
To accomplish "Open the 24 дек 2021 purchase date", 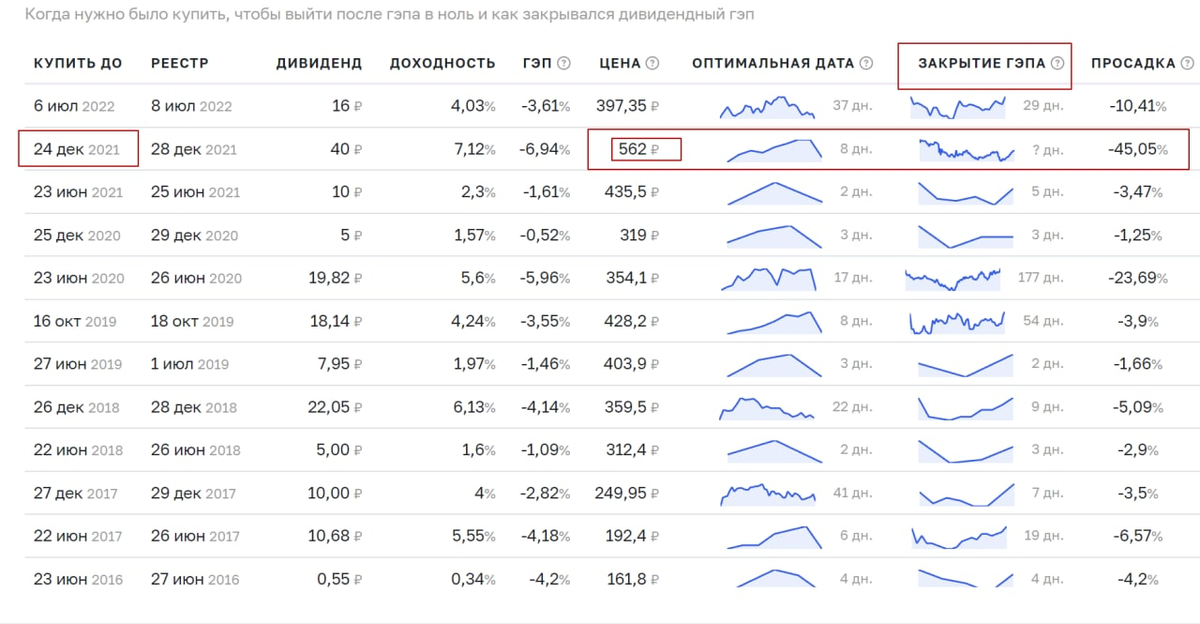I will [77, 150].
